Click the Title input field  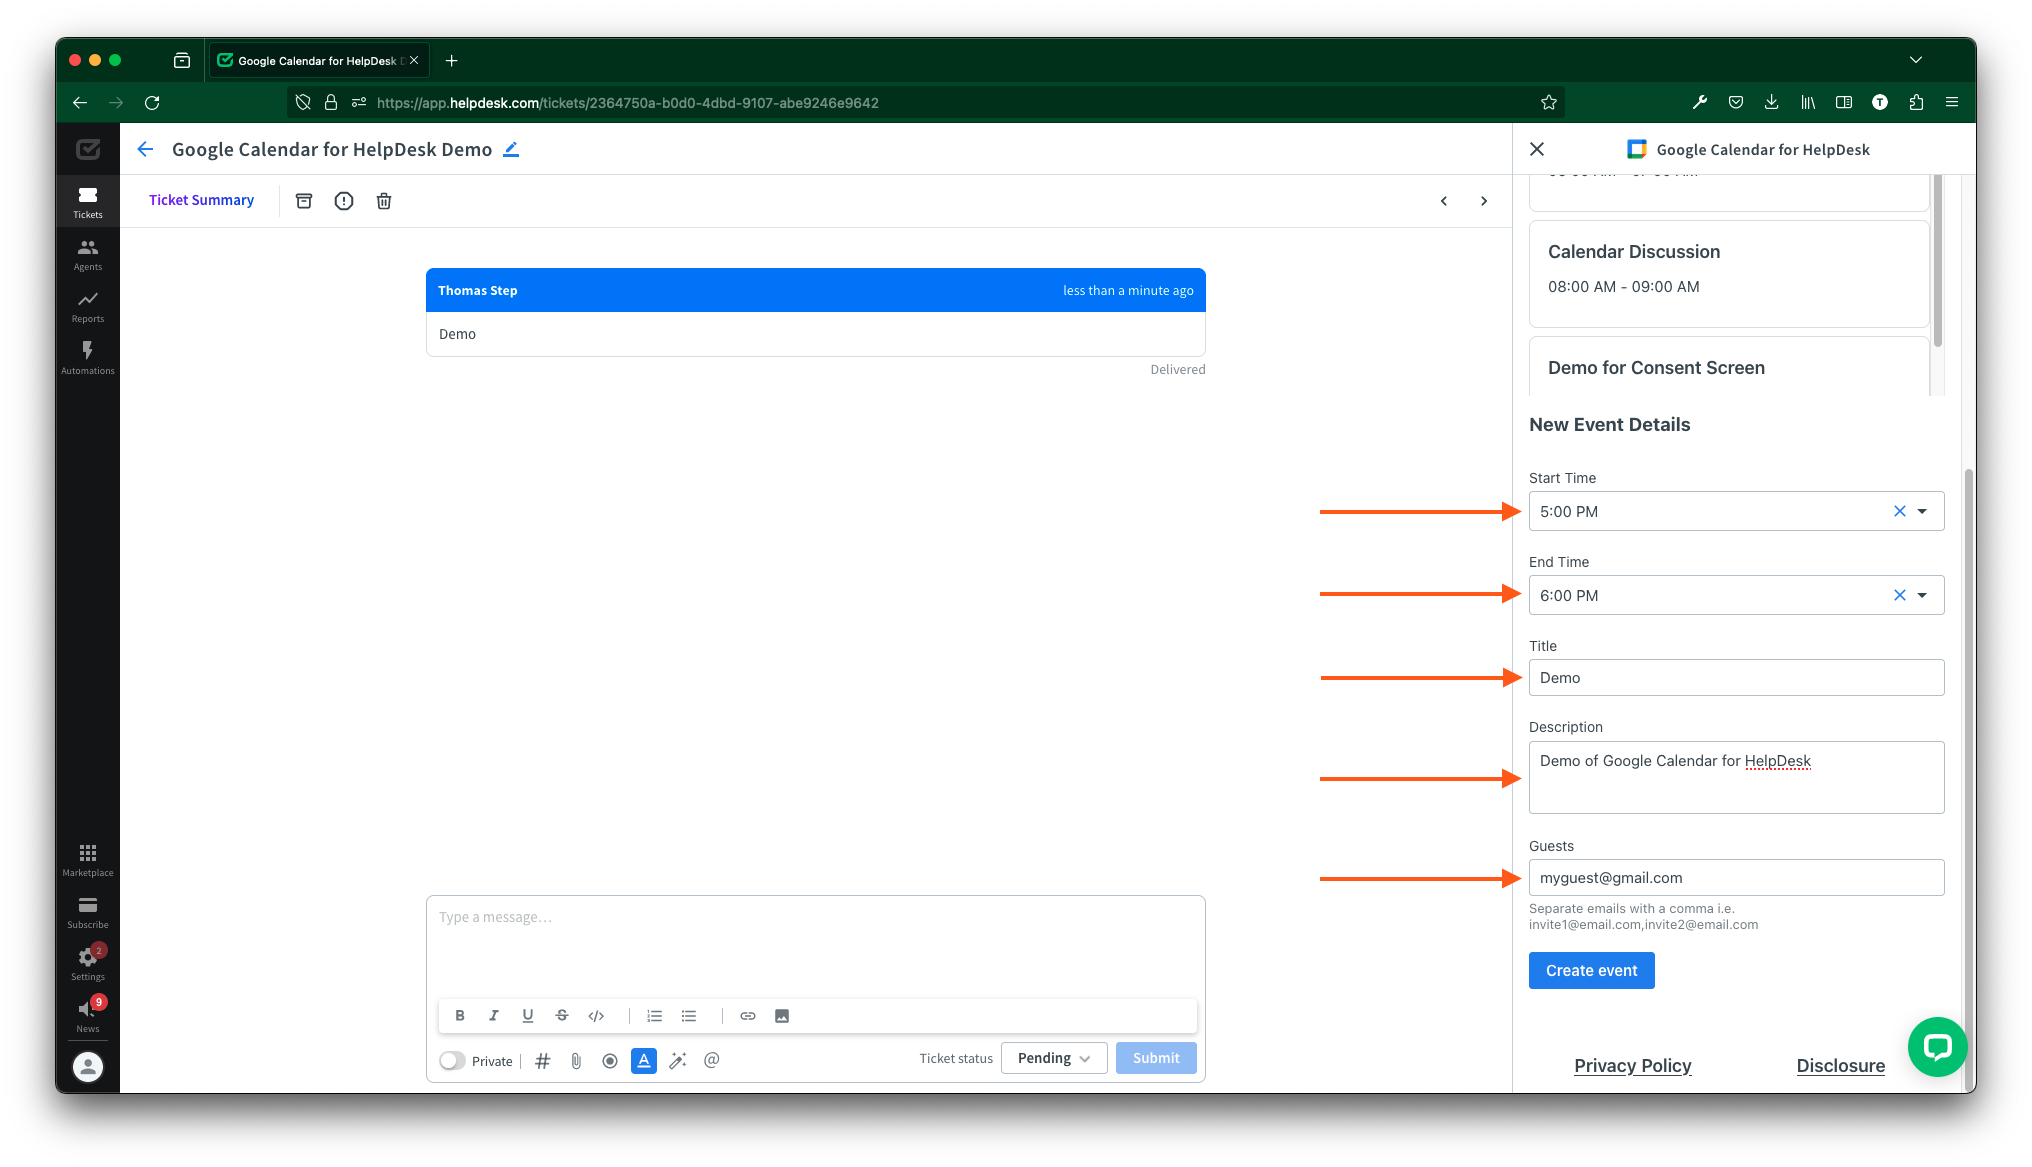[1736, 678]
